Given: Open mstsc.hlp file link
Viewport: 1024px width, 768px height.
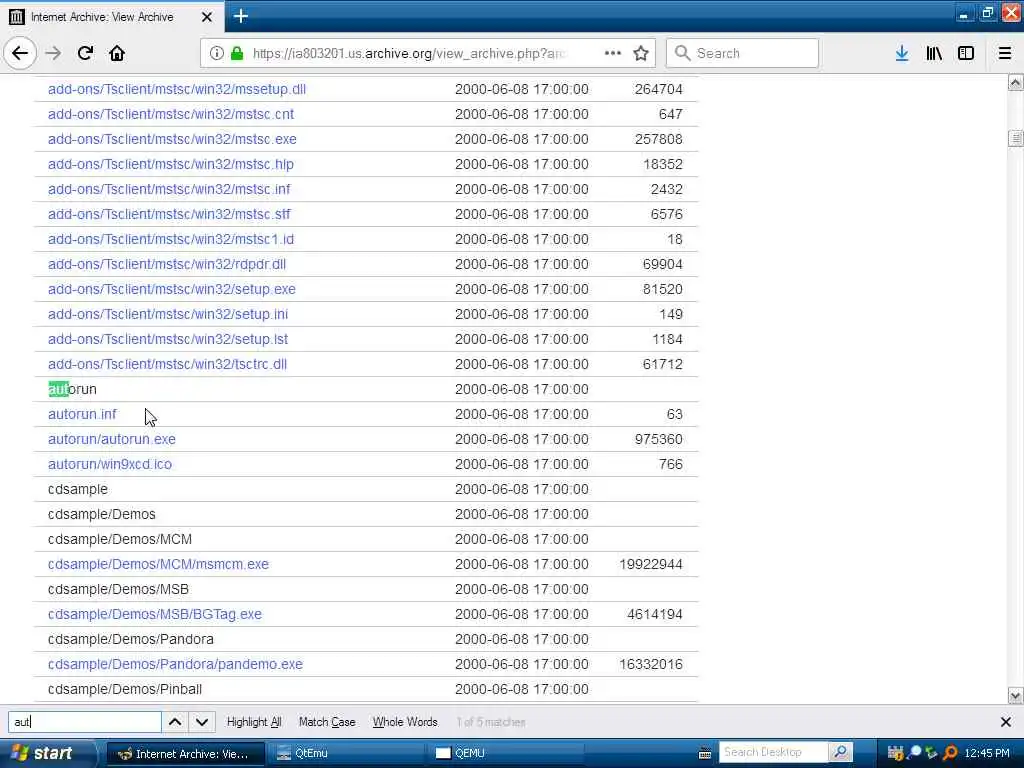Looking at the screenshot, I should point(170,164).
